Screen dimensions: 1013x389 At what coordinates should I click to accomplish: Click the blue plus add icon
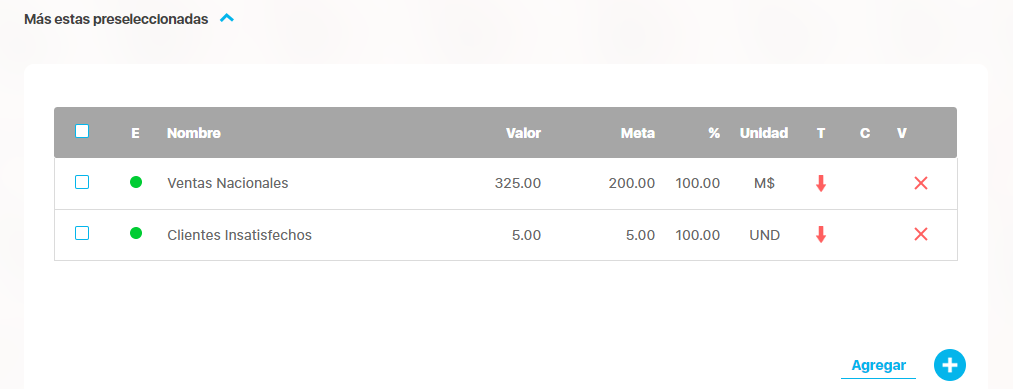tap(950, 366)
